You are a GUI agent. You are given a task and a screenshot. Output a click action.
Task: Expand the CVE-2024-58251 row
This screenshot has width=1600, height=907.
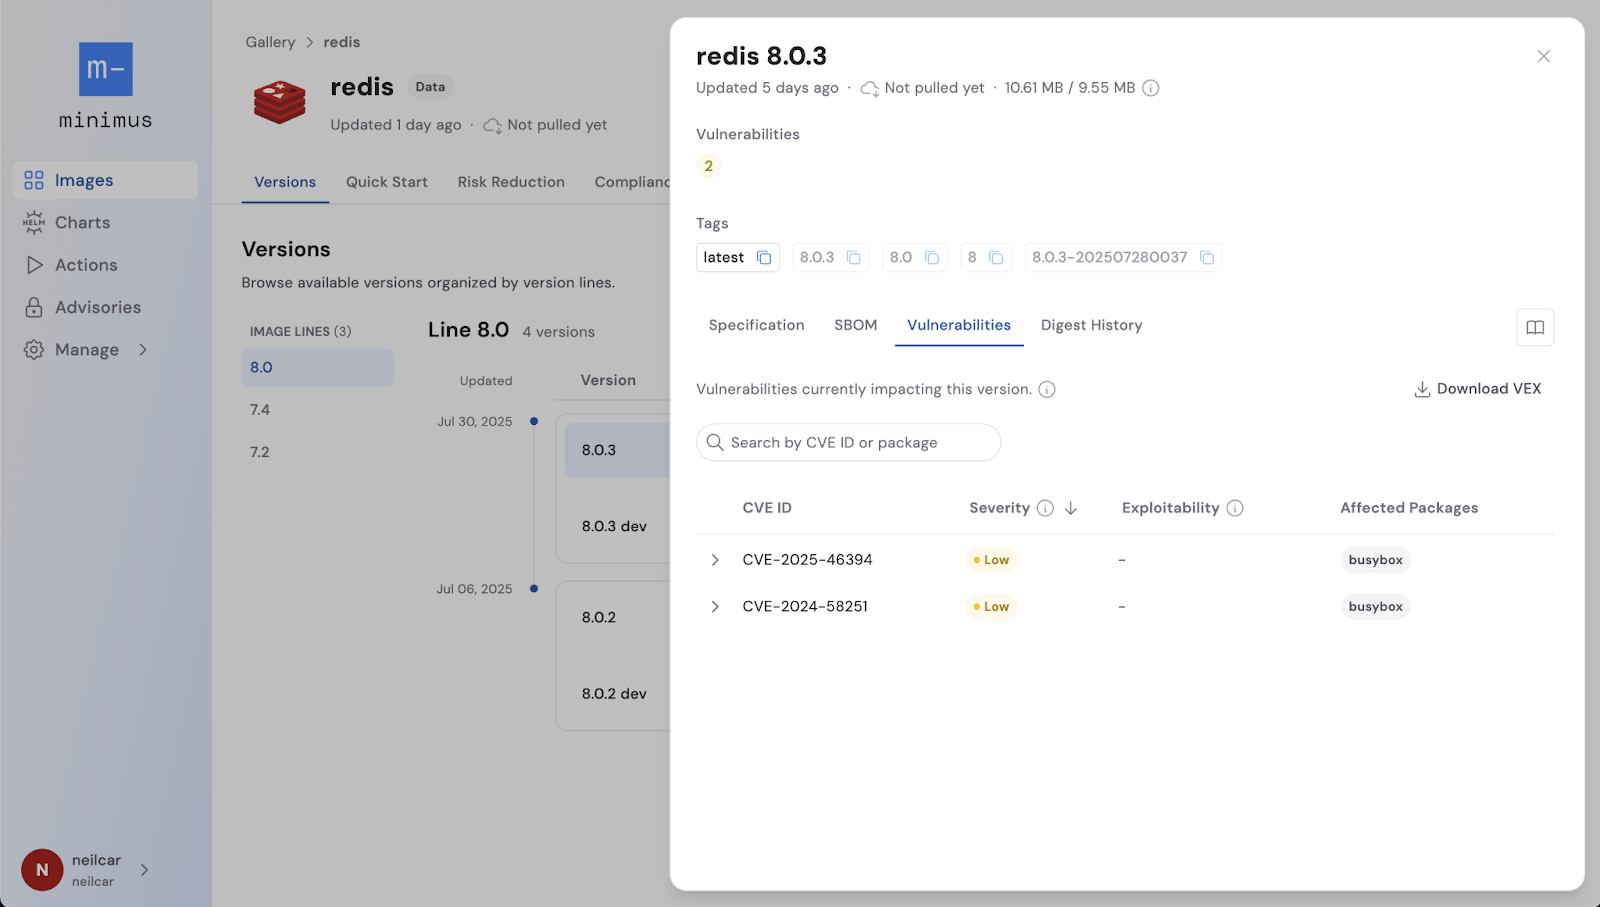click(715, 607)
